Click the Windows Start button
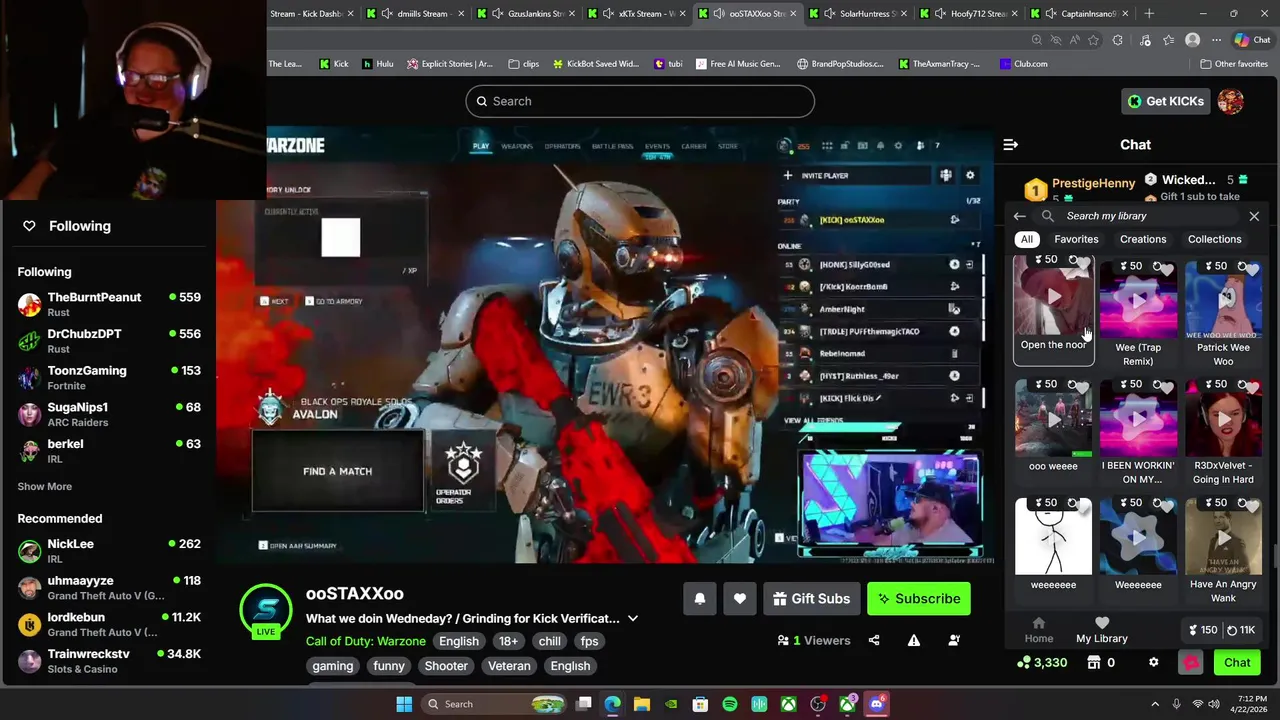The height and width of the screenshot is (720, 1280). pyautogui.click(x=404, y=704)
